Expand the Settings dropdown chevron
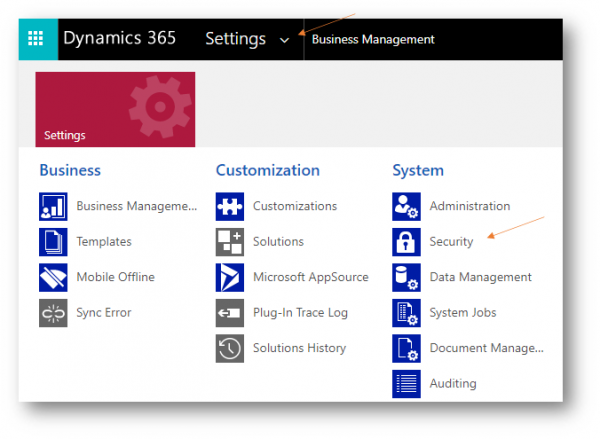600x439 pixels. pos(285,40)
